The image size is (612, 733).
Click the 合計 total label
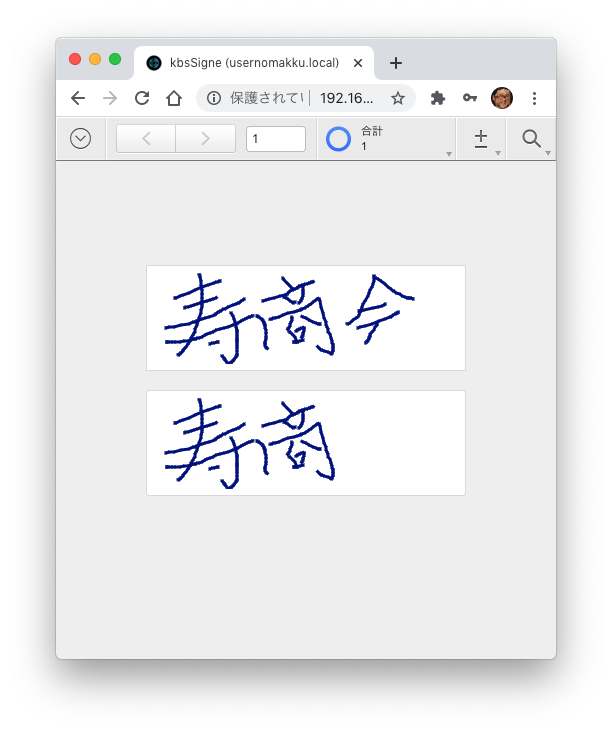click(x=372, y=131)
